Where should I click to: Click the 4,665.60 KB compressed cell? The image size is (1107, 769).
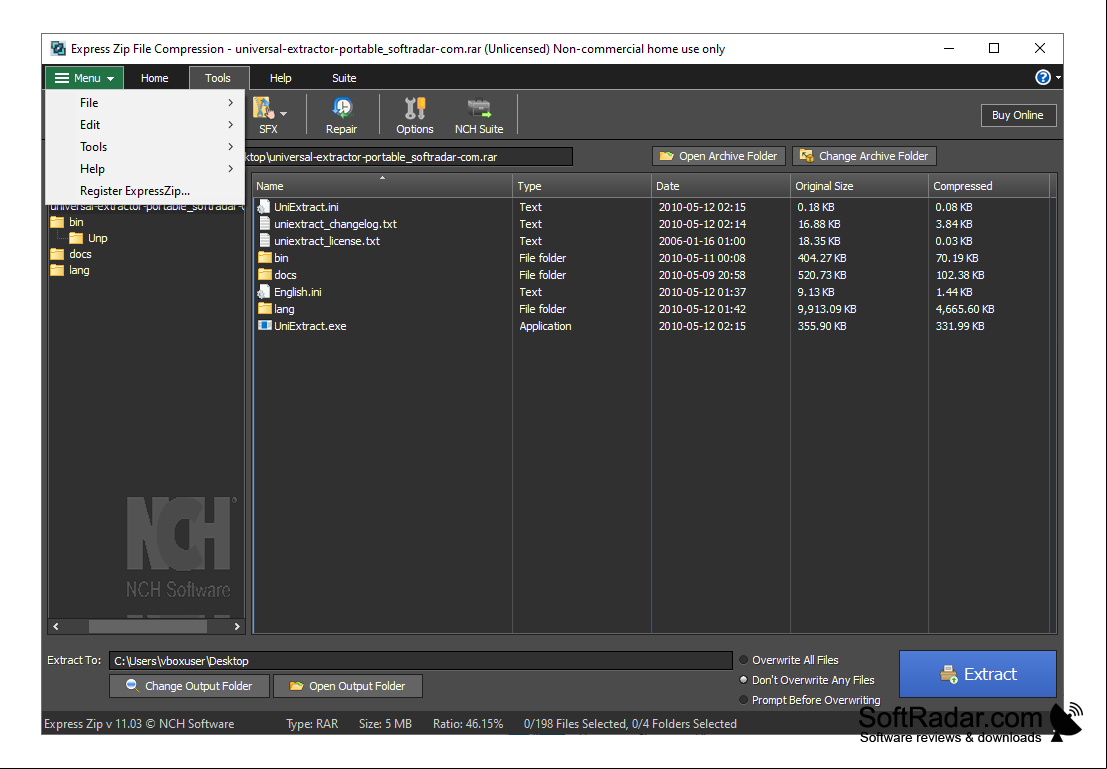coord(964,309)
